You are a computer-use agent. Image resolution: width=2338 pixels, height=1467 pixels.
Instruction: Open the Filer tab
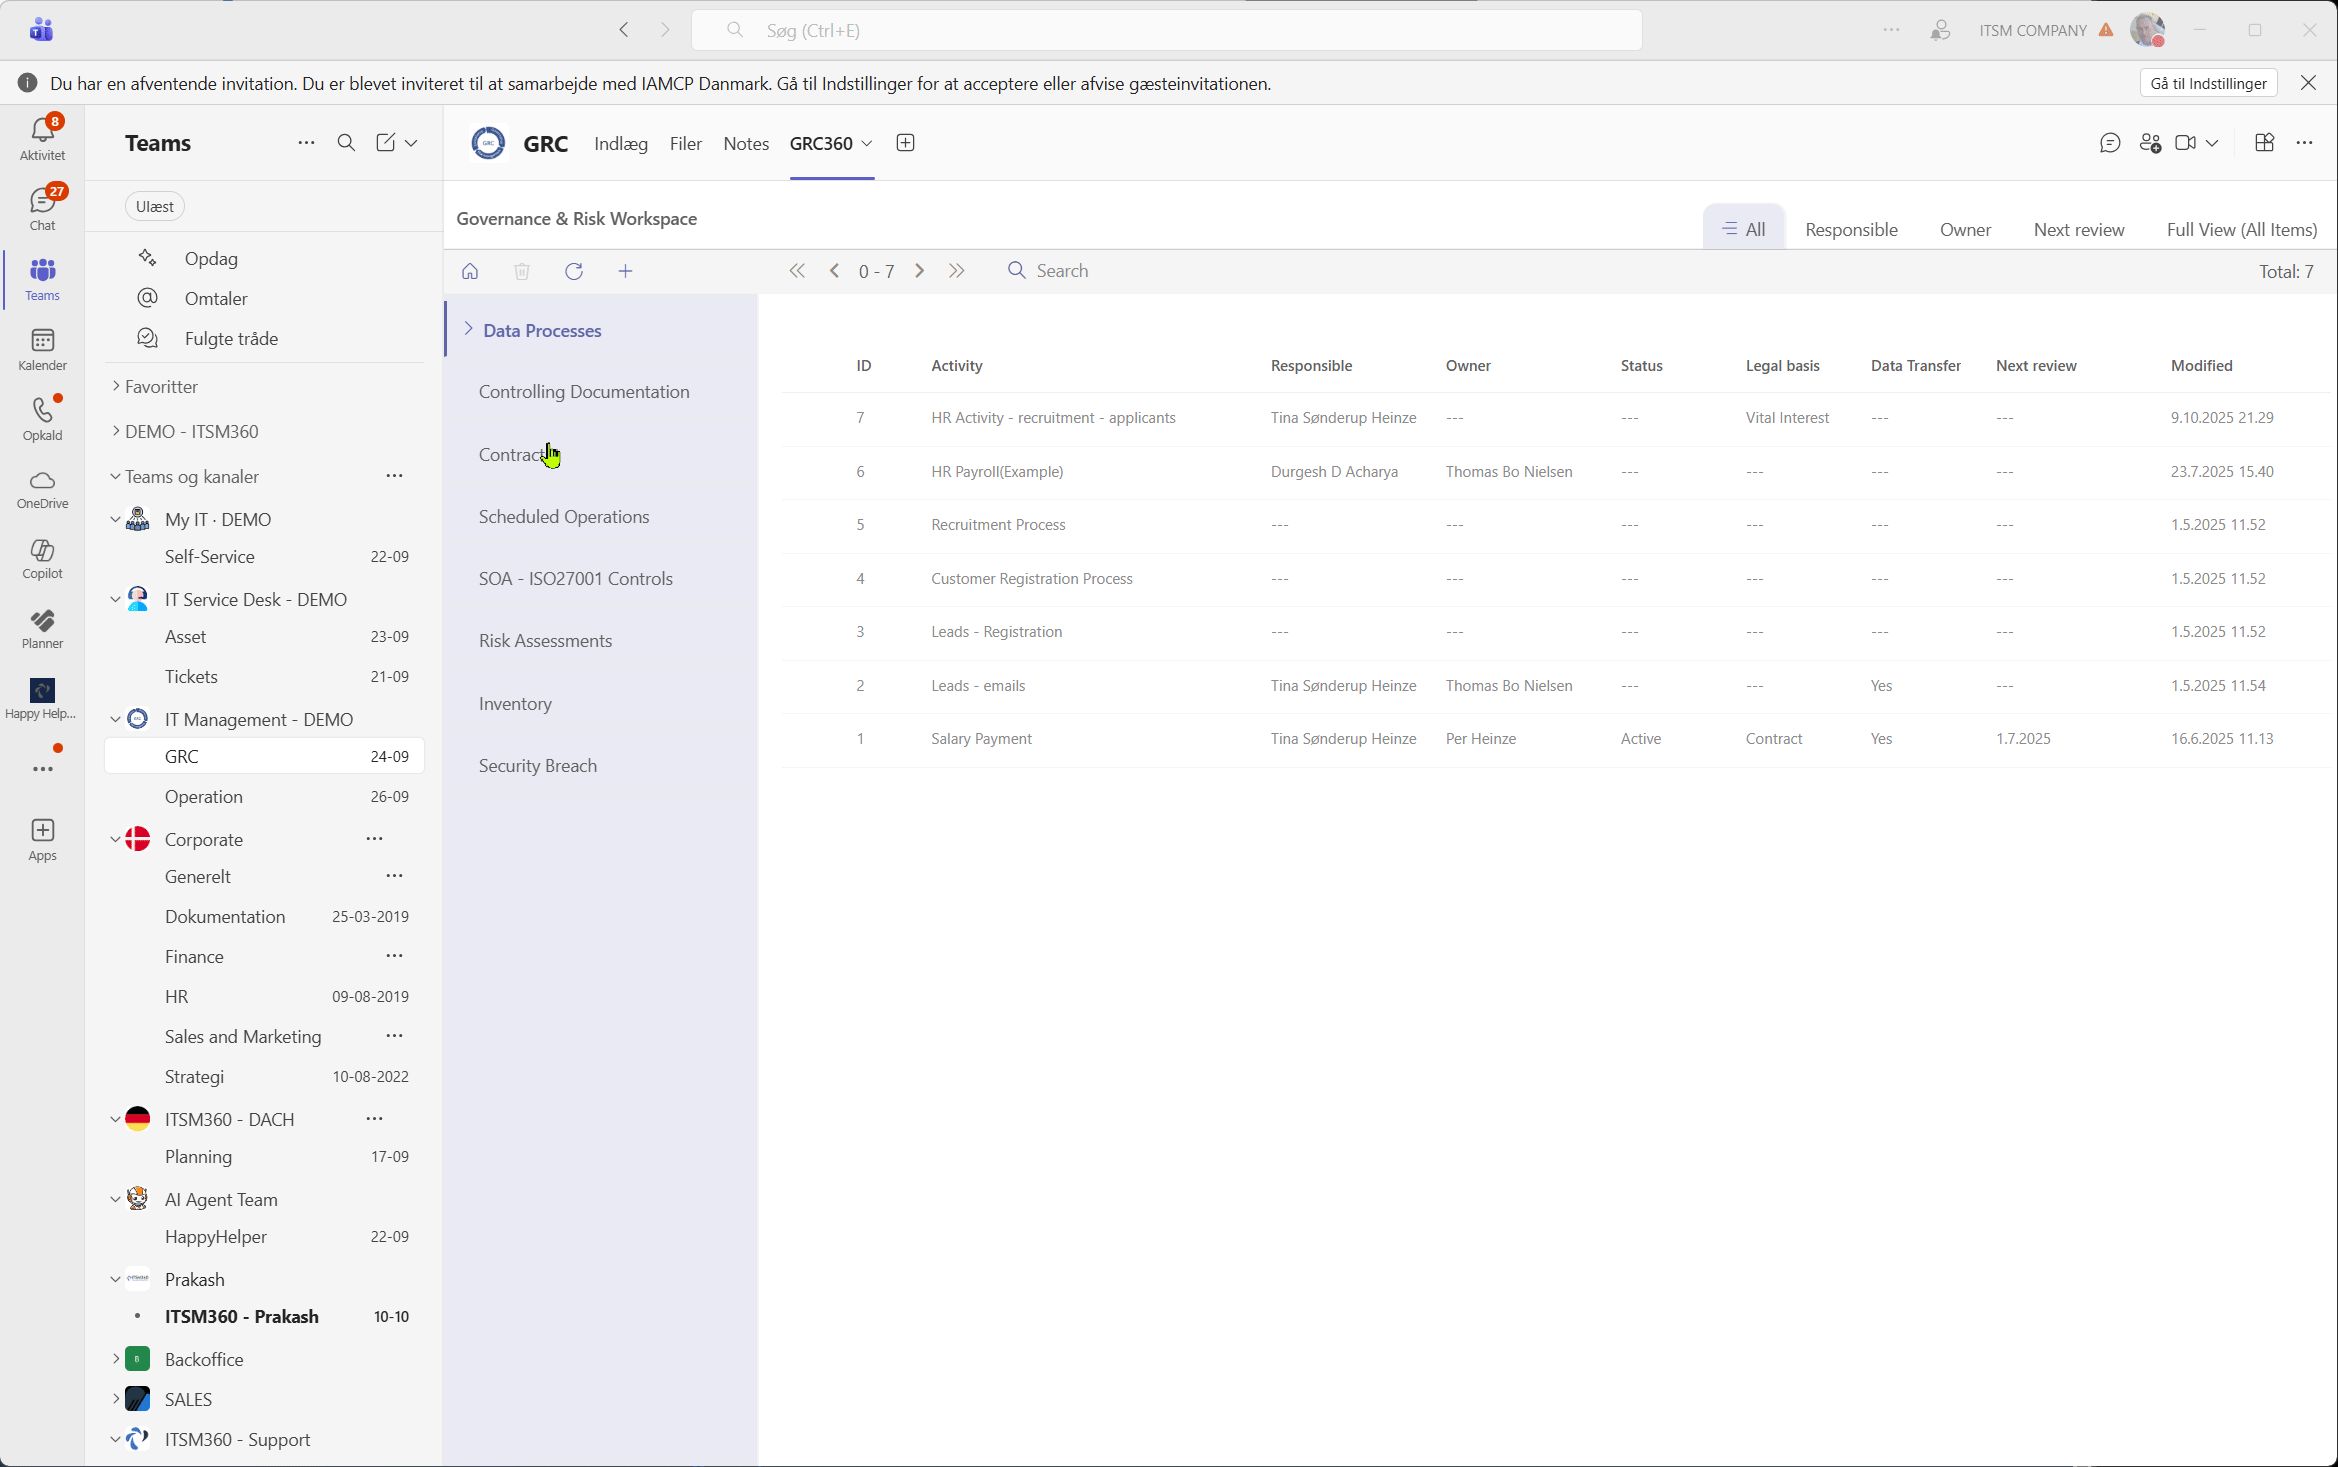point(685,143)
